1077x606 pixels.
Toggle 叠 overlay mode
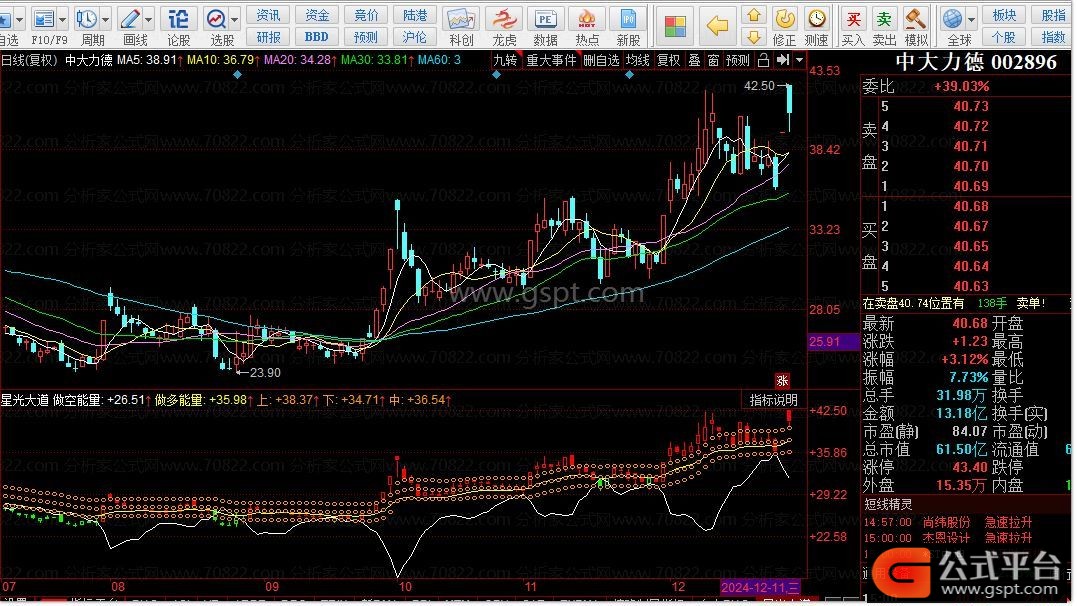click(x=694, y=60)
